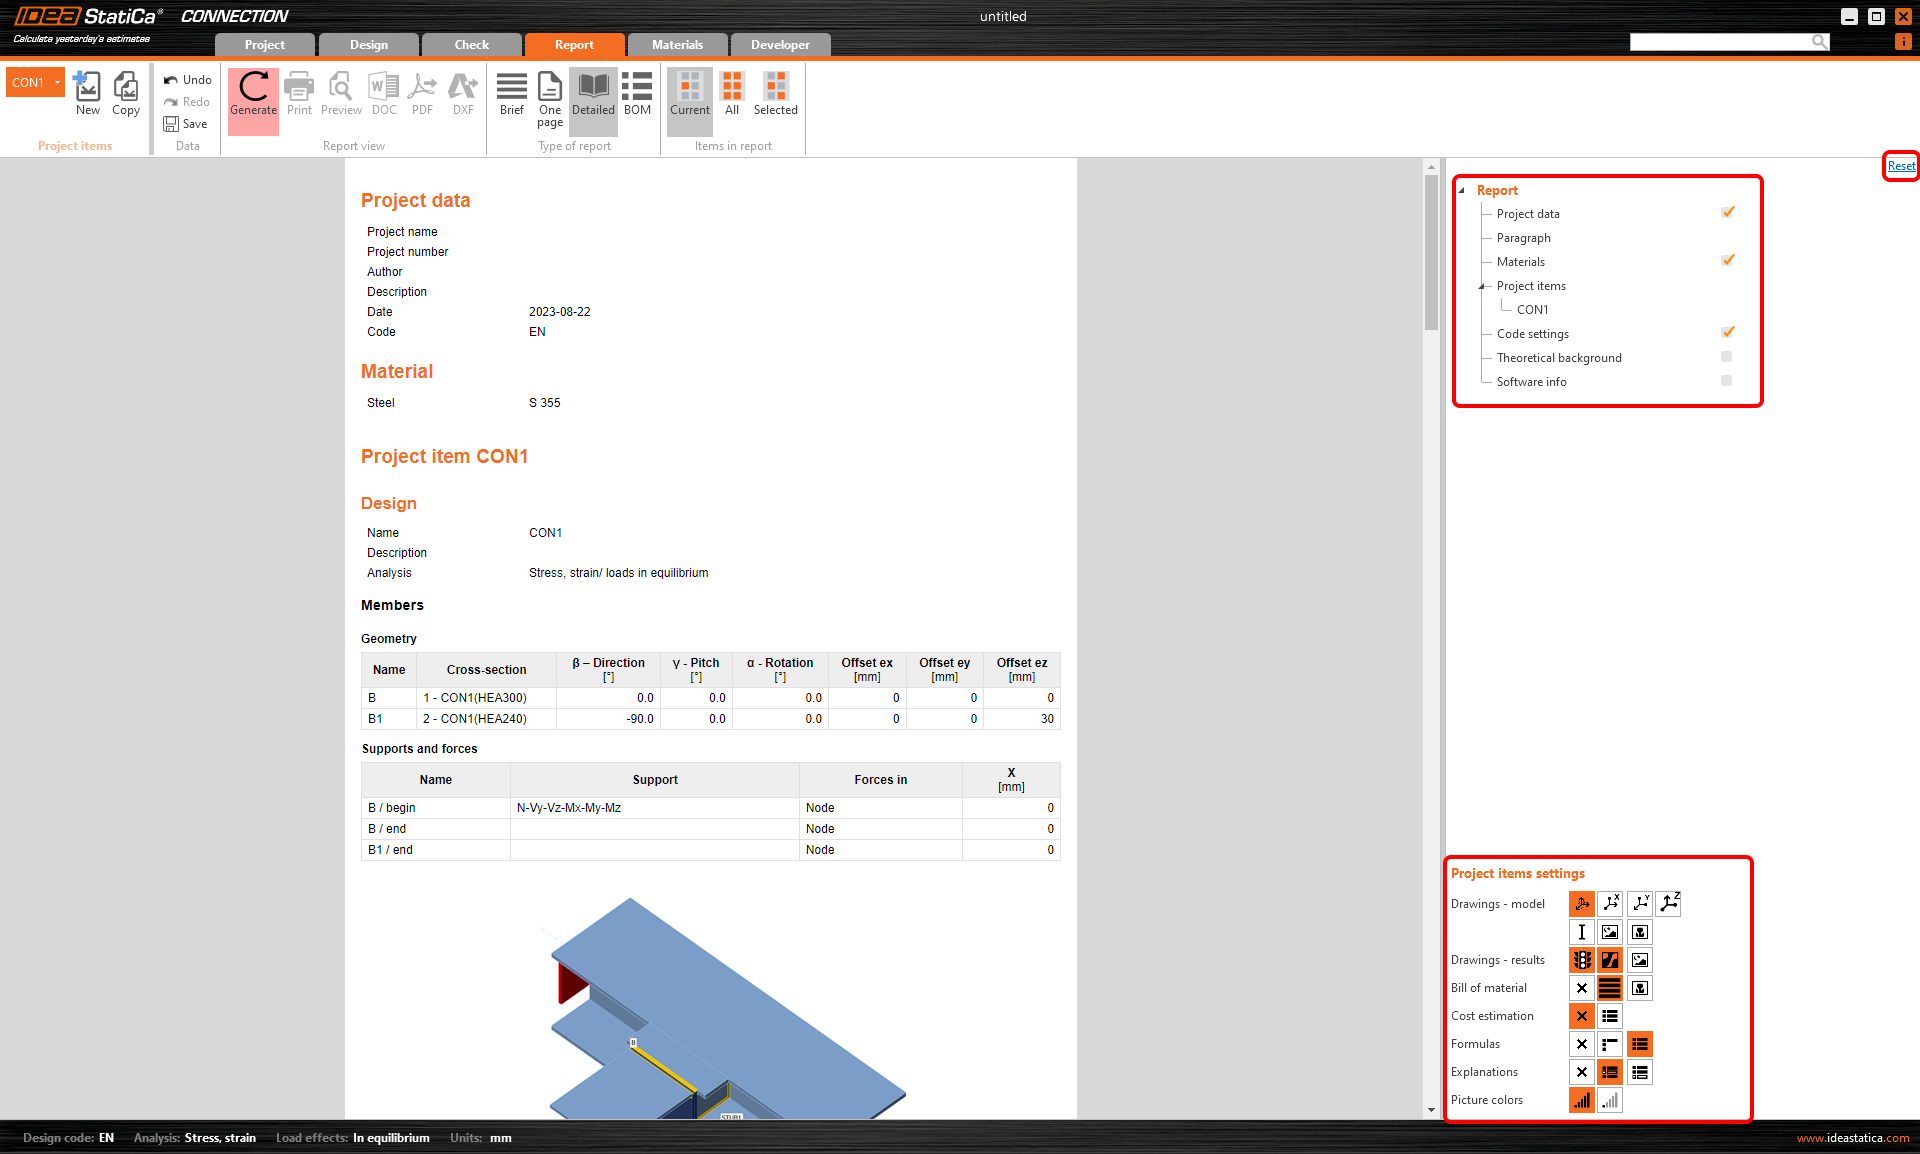This screenshot has width=1920, height=1154.
Task: Enable Software info in report
Action: (1725, 381)
